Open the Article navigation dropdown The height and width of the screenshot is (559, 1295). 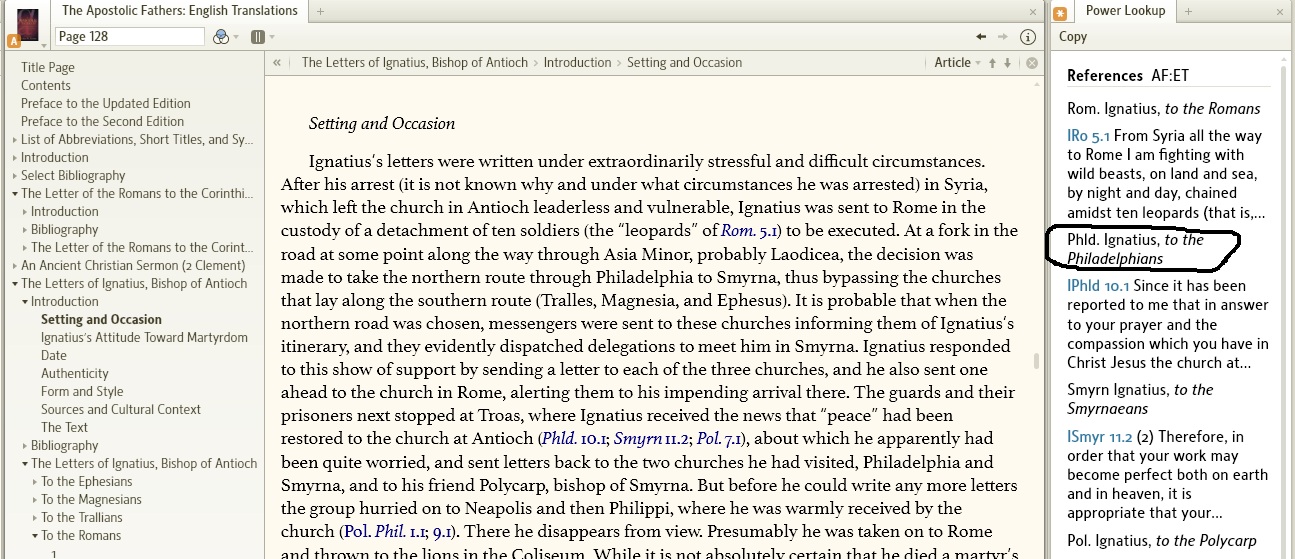958,62
